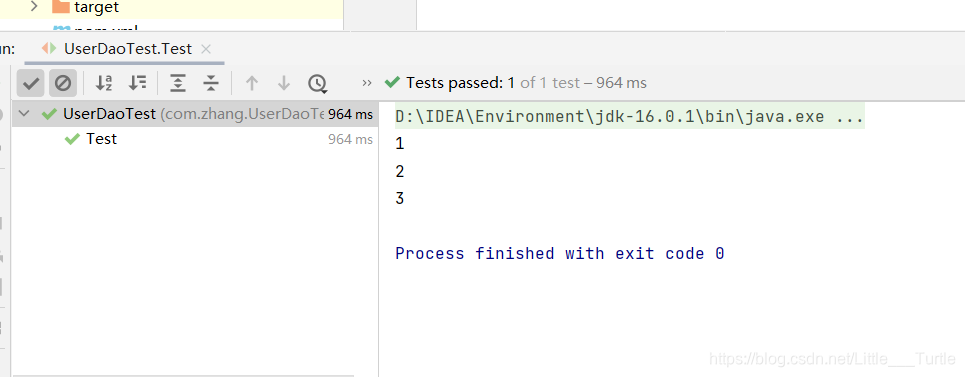Click 'Process finished with exit code 0' text

(x=559, y=253)
